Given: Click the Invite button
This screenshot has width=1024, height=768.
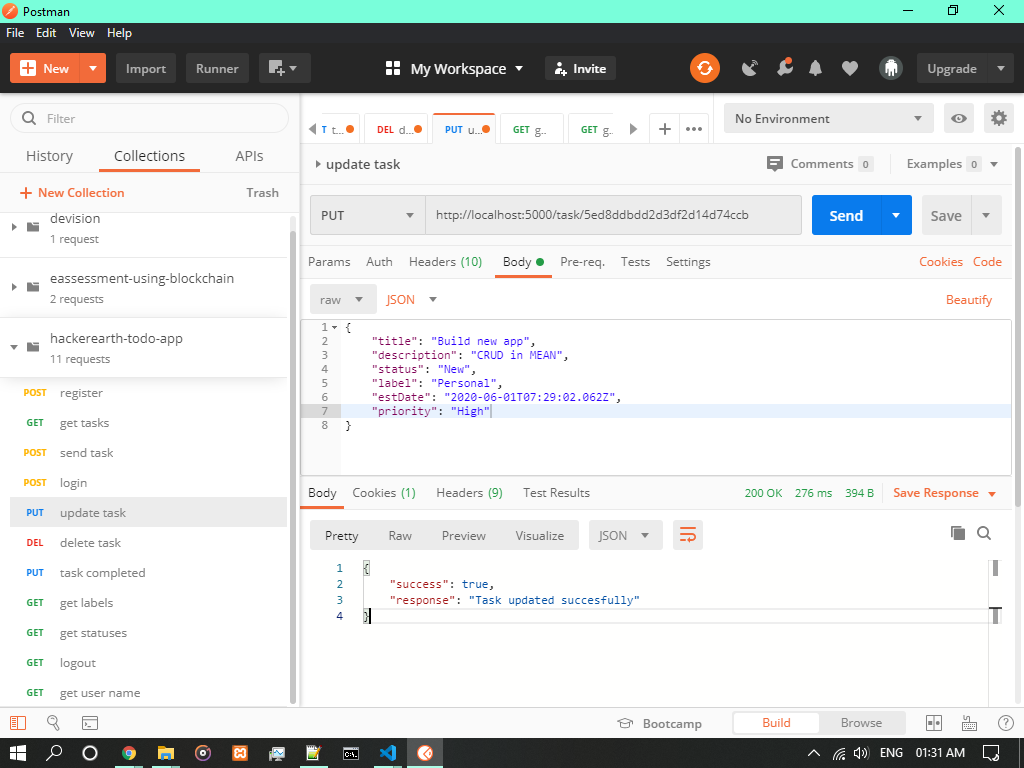Looking at the screenshot, I should 581,69.
